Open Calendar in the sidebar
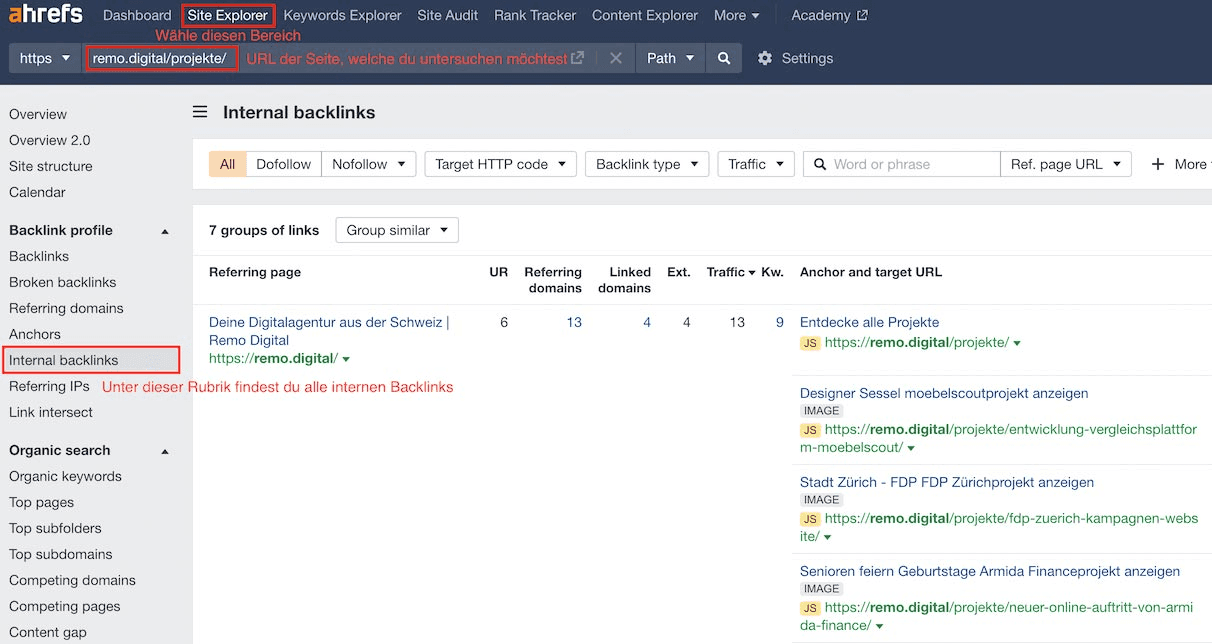1212x644 pixels. coord(37,192)
